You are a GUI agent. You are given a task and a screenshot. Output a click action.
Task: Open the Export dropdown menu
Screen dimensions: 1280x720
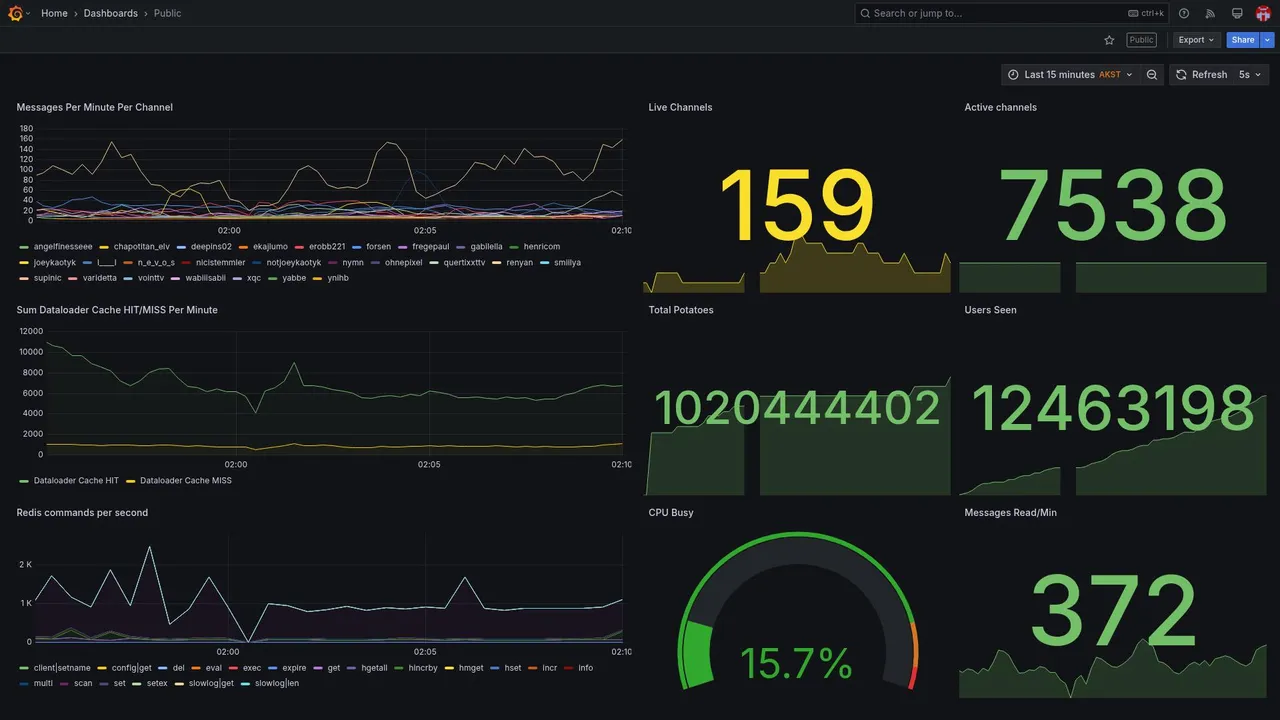pyautogui.click(x=1196, y=40)
